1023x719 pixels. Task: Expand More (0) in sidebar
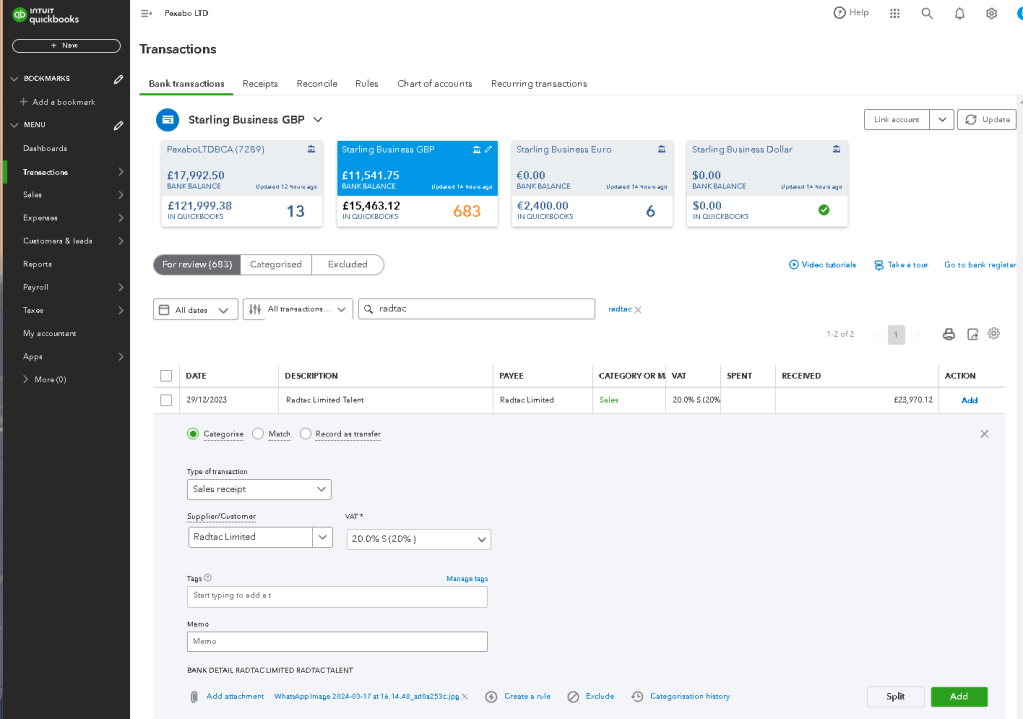26,379
